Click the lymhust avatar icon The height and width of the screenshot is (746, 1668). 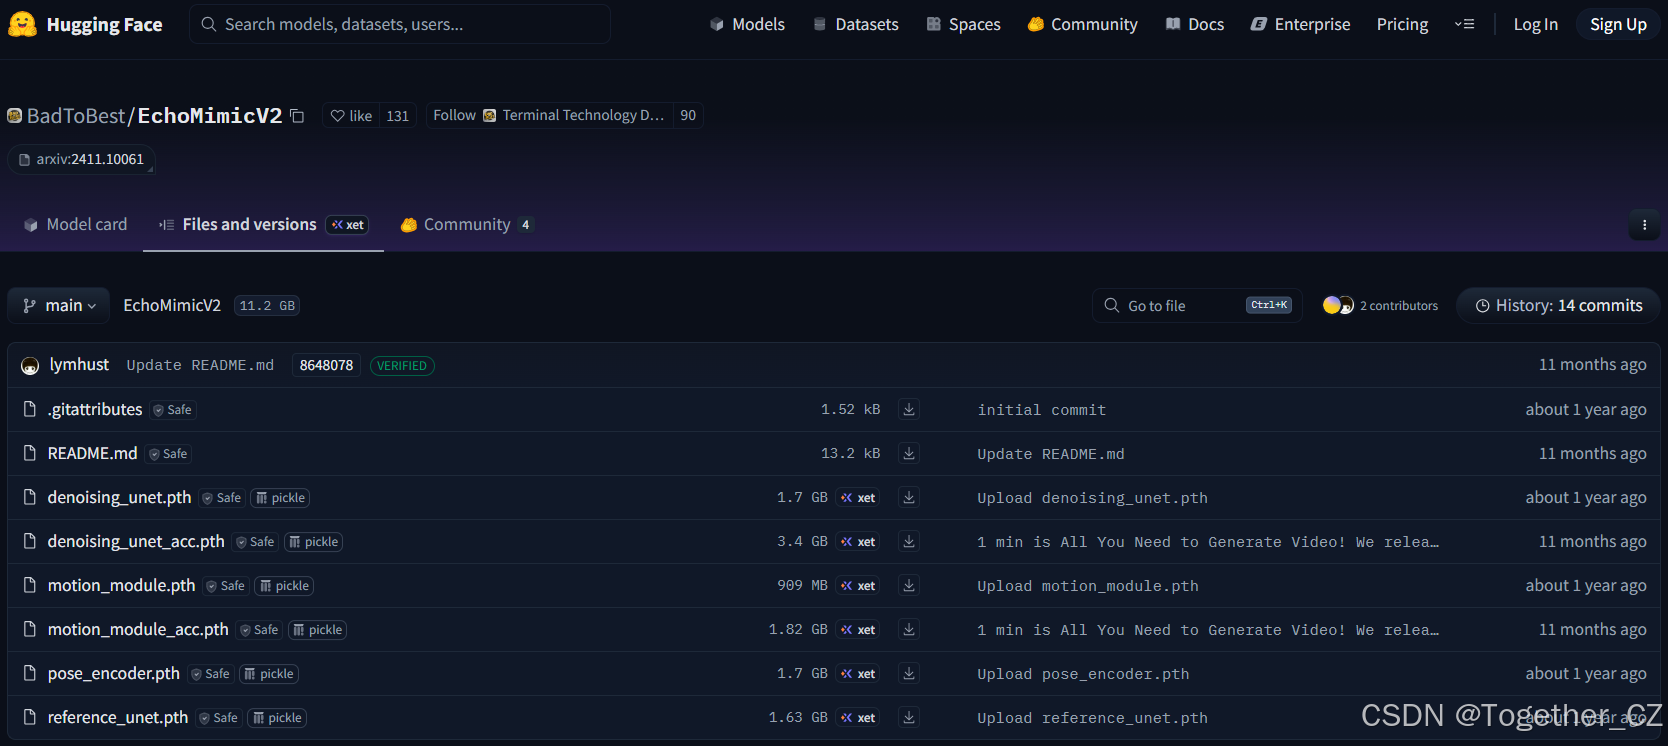tap(30, 366)
